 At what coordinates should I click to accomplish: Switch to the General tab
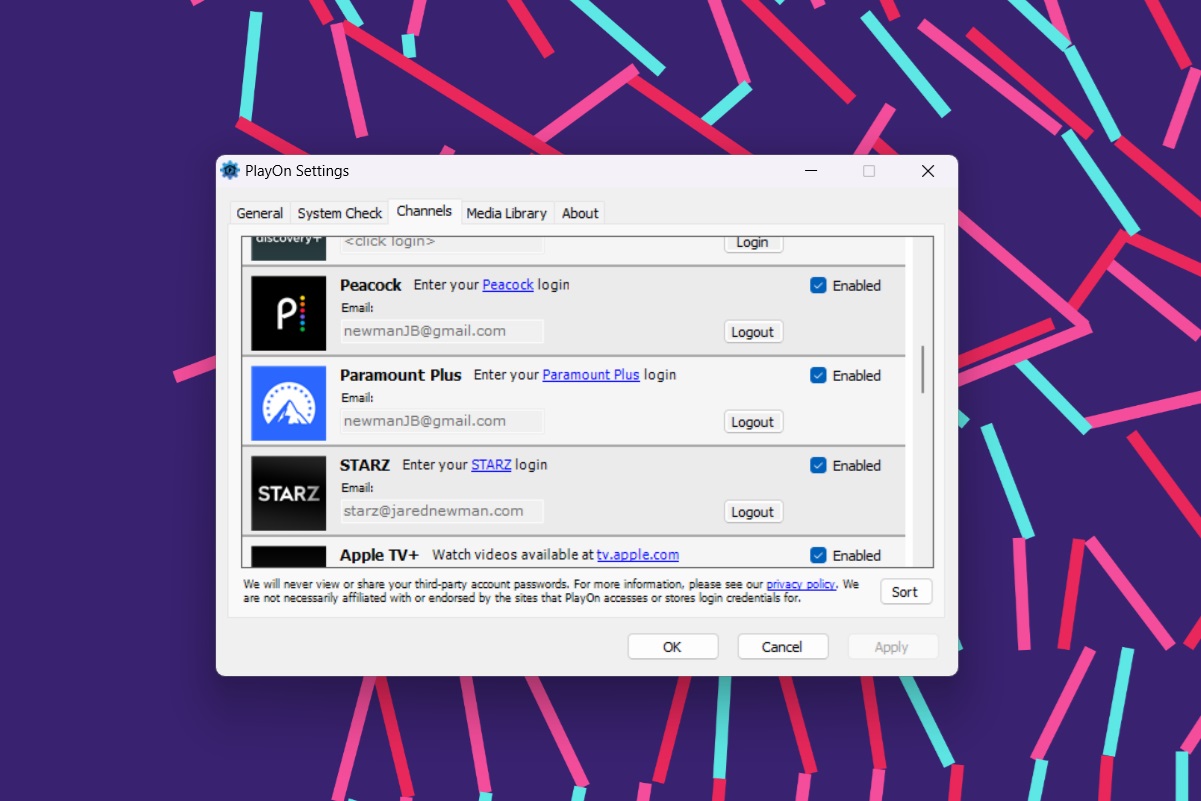[260, 213]
